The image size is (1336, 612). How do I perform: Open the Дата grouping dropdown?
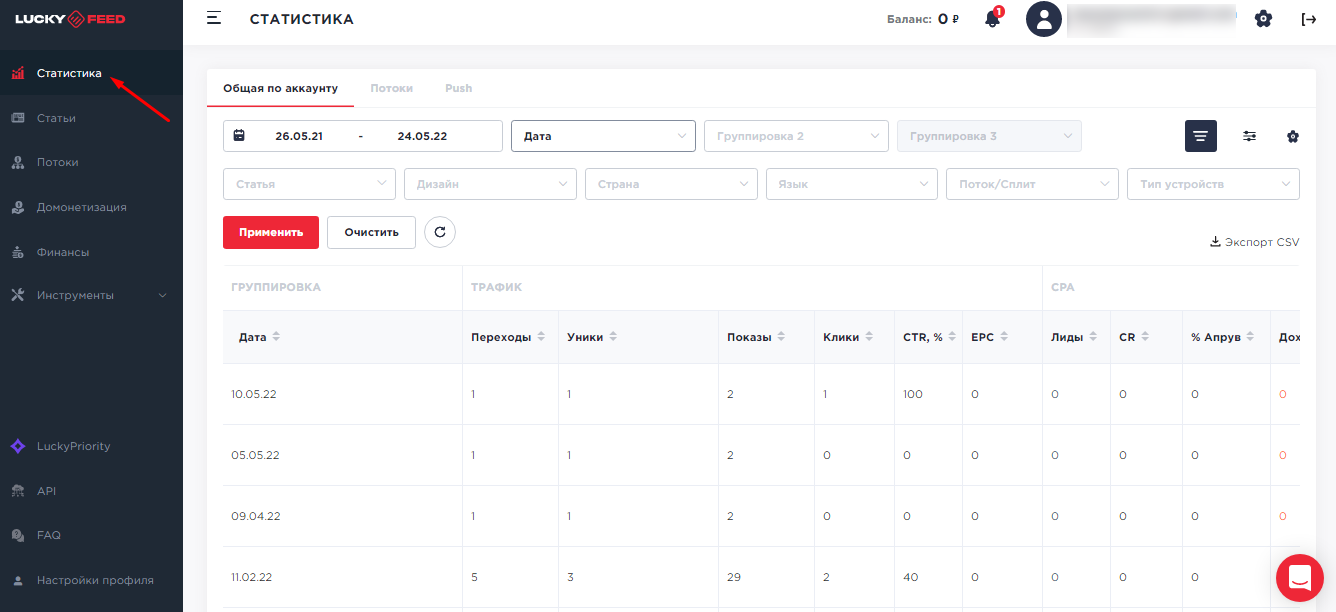[x=603, y=136]
